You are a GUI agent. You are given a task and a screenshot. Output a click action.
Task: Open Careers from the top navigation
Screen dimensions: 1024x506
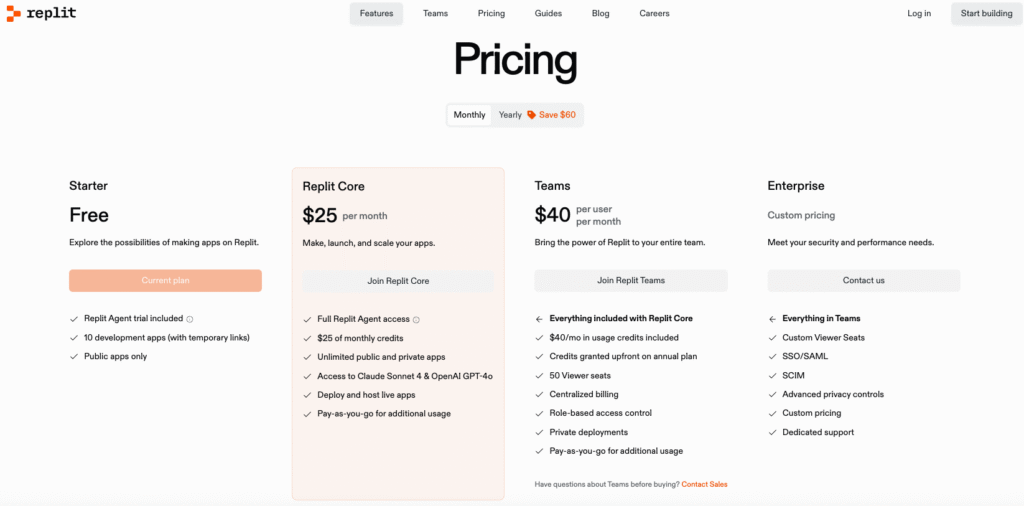pos(654,14)
